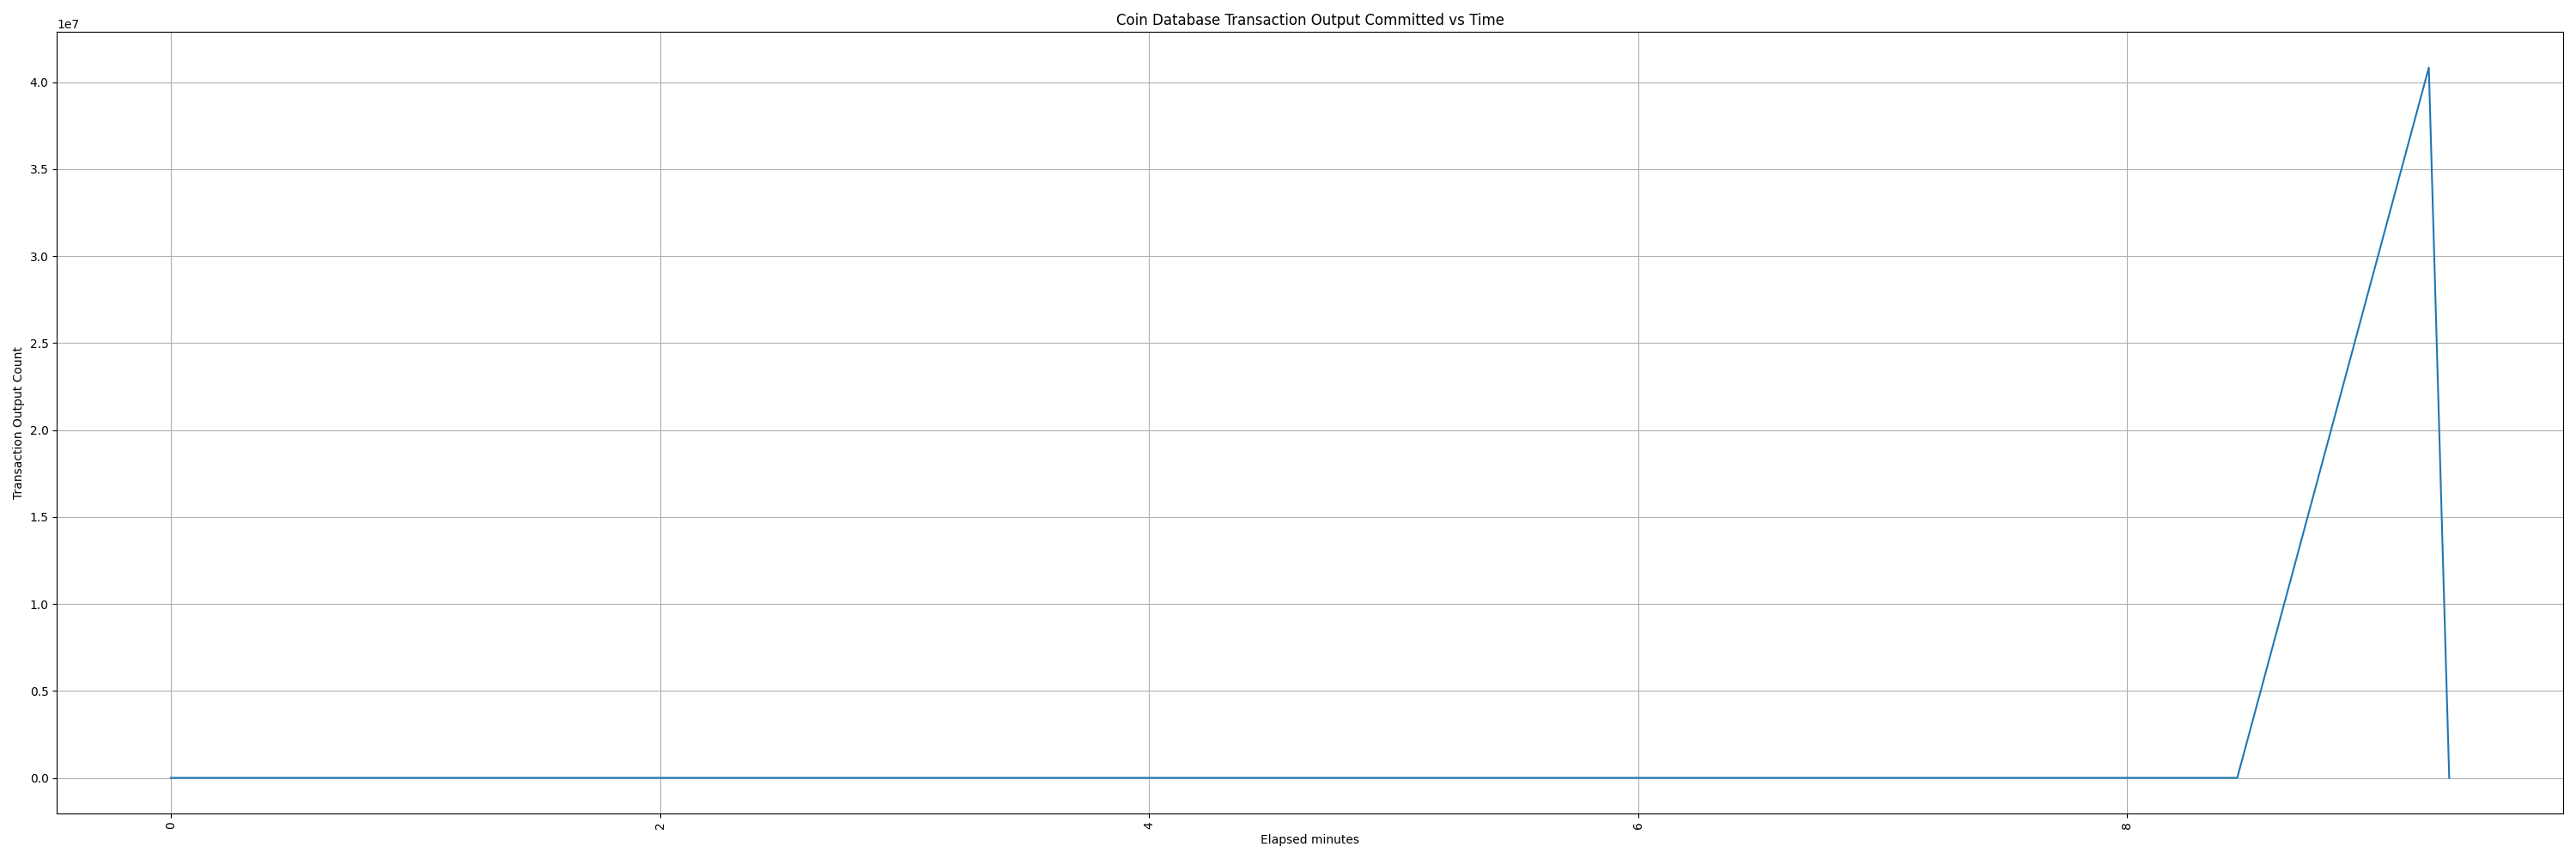The image size is (2576, 859).
Task: Click the blue line's final endpoint at zero
Action: (2449, 778)
